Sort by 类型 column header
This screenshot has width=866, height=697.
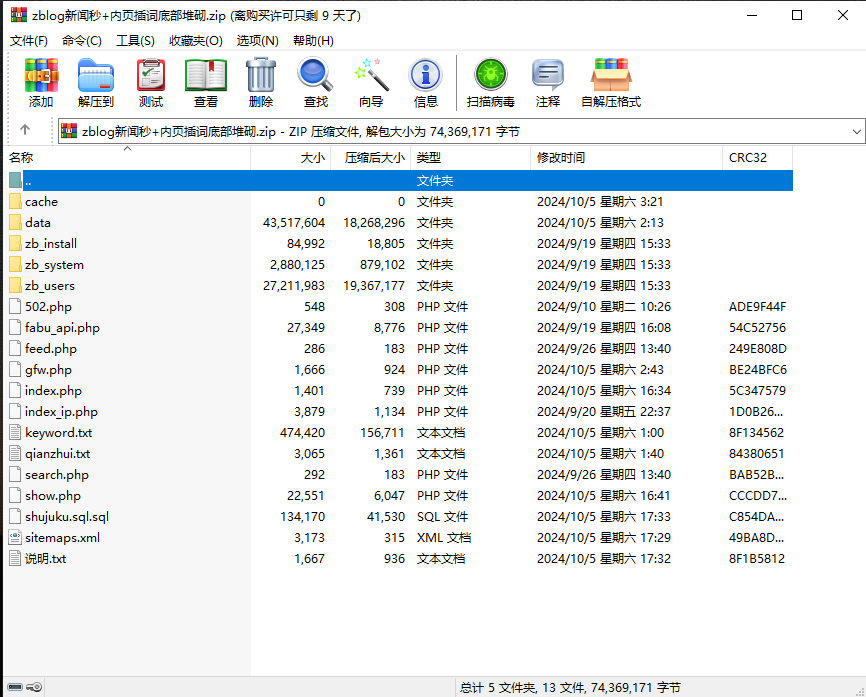pos(470,158)
